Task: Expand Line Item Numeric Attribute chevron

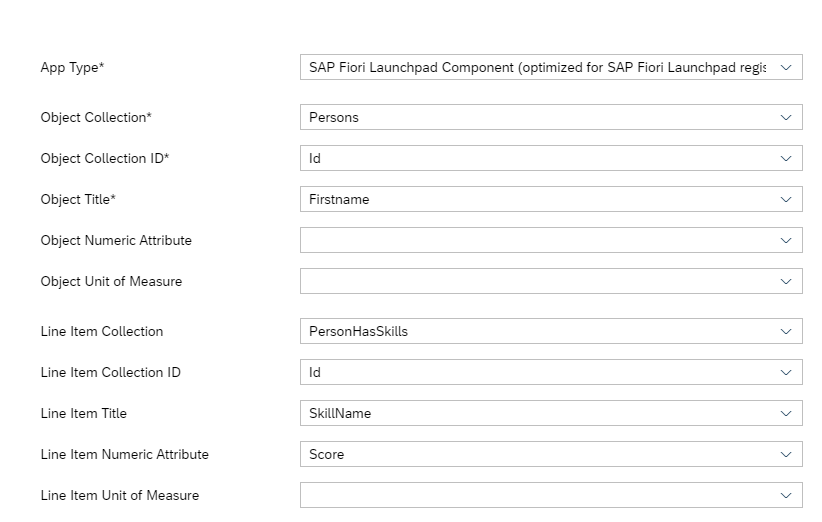Action: coord(786,454)
